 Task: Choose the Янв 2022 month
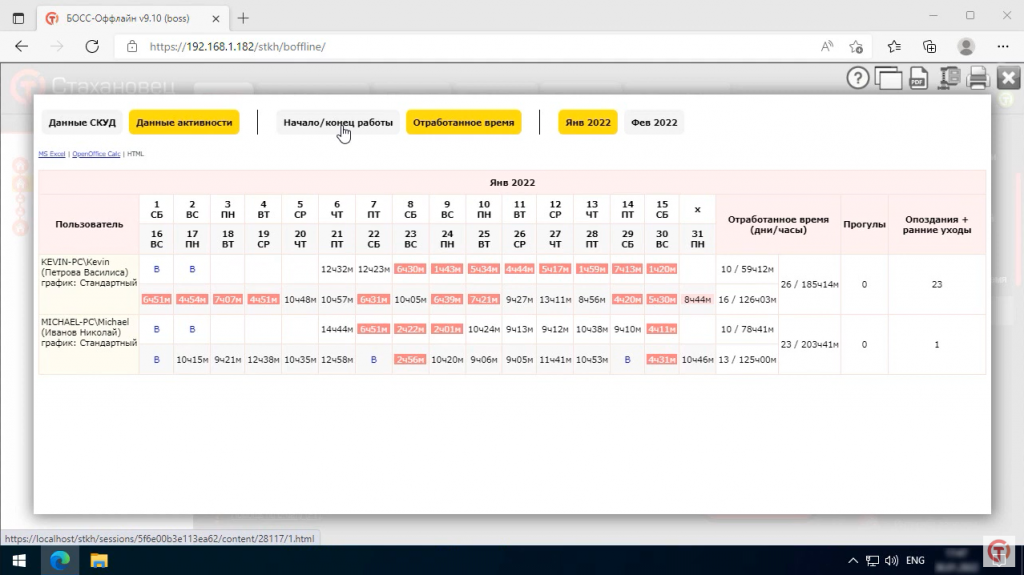click(588, 122)
